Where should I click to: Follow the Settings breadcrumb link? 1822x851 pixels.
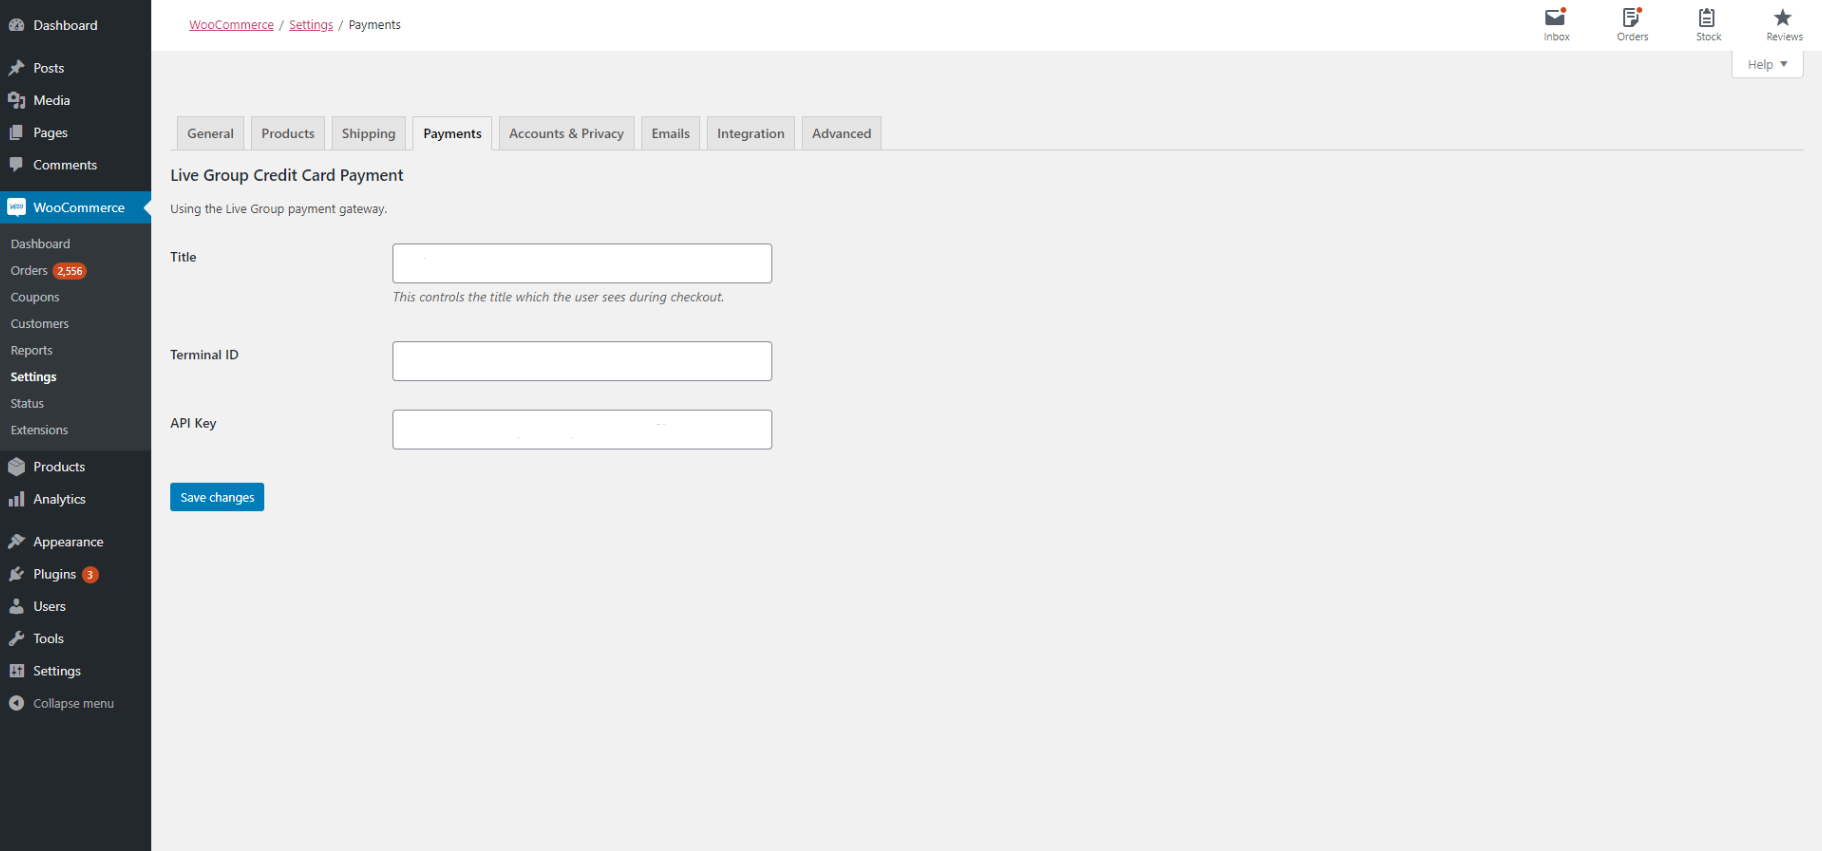coord(311,25)
